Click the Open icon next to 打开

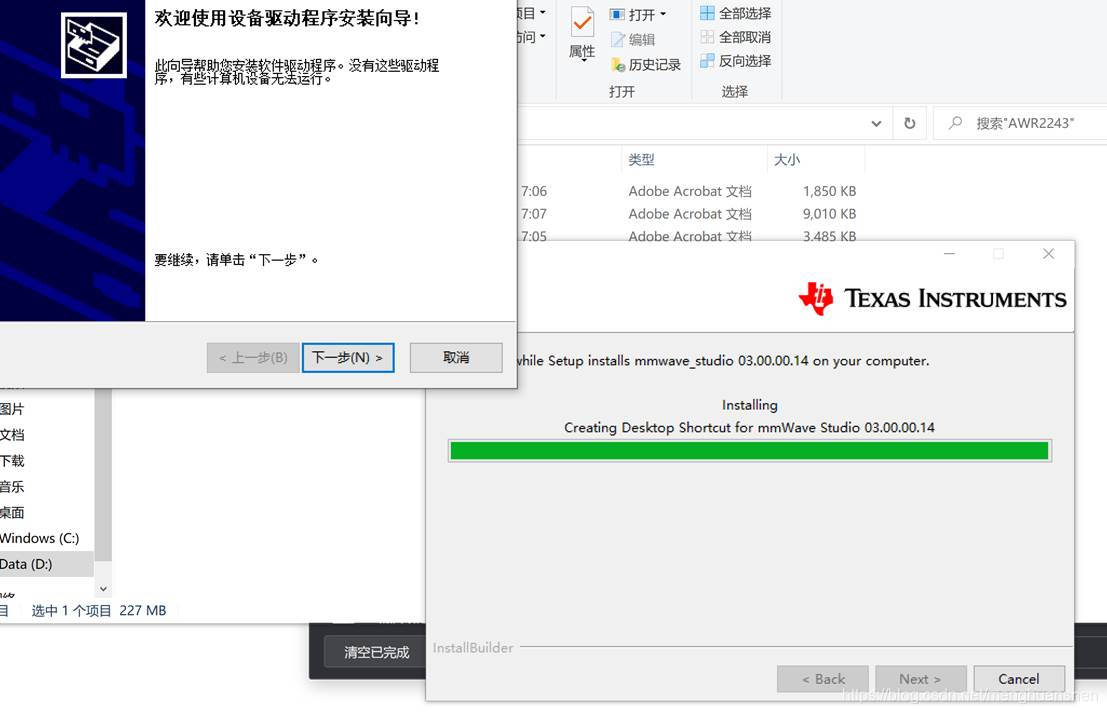tap(617, 15)
